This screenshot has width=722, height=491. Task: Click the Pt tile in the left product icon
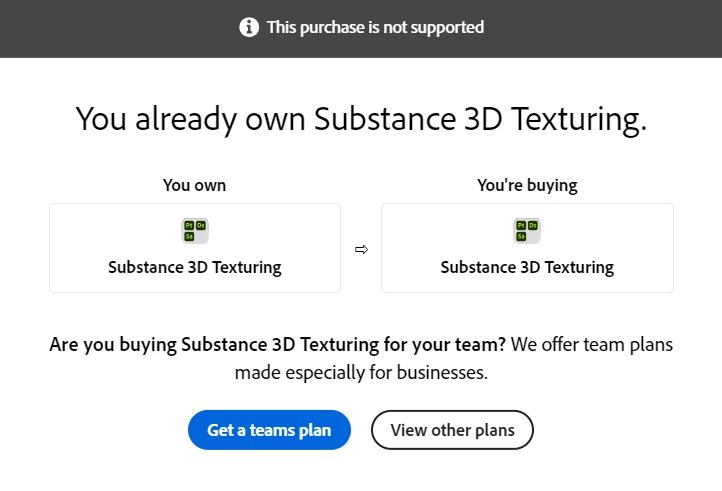point(189,226)
